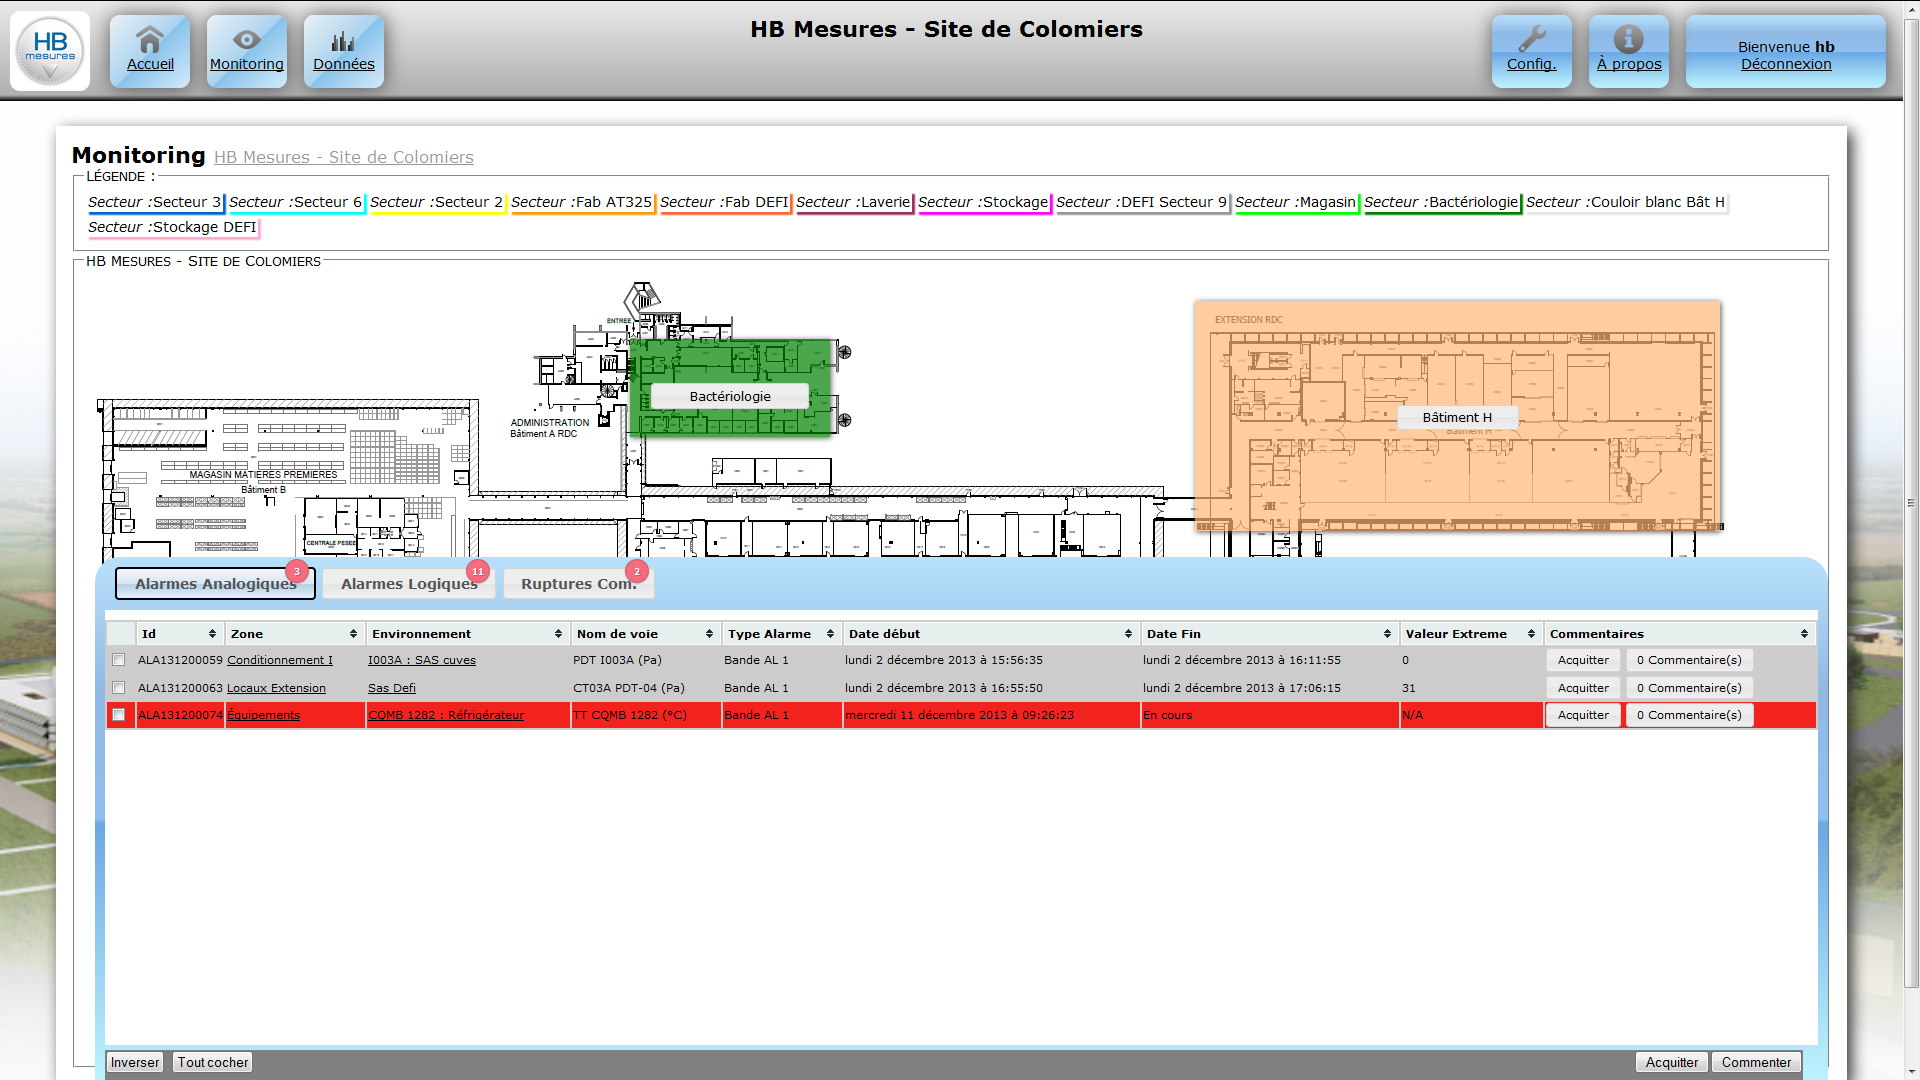
Task: Click the Tout cocher button
Action: [x=213, y=1062]
